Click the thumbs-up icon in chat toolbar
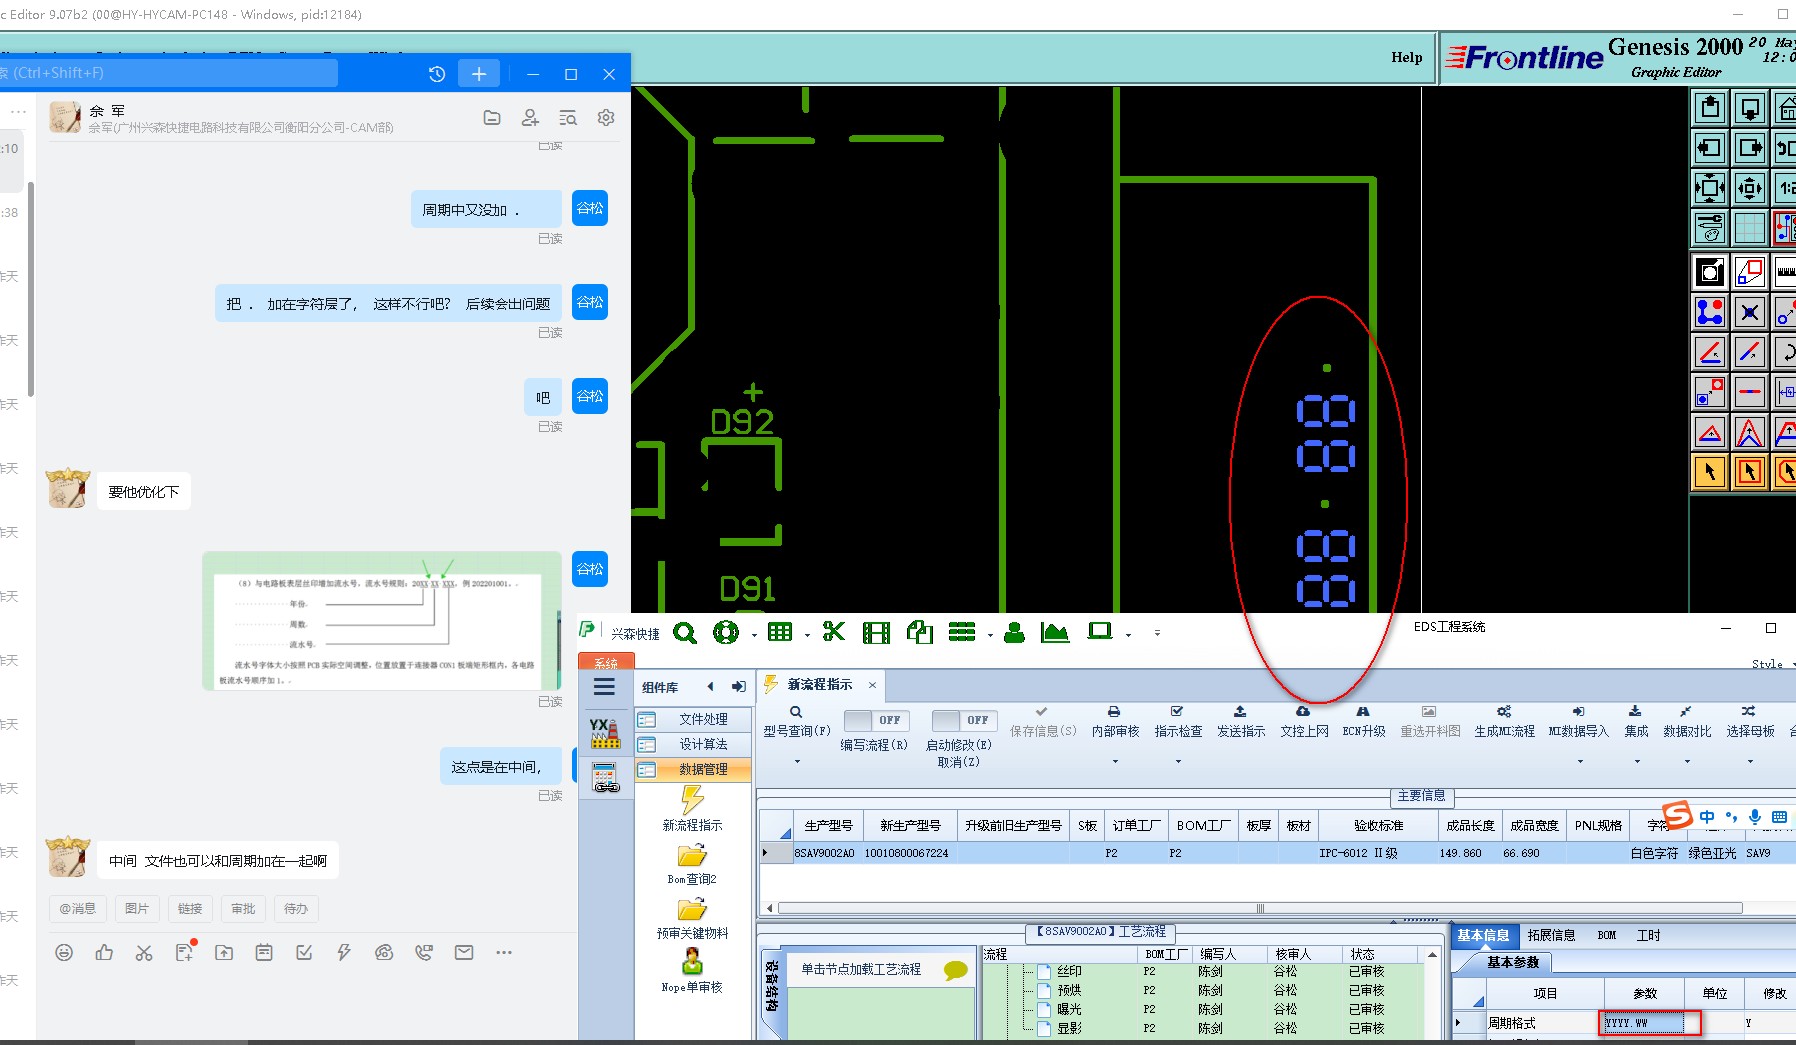The width and height of the screenshot is (1796, 1045). click(x=104, y=953)
